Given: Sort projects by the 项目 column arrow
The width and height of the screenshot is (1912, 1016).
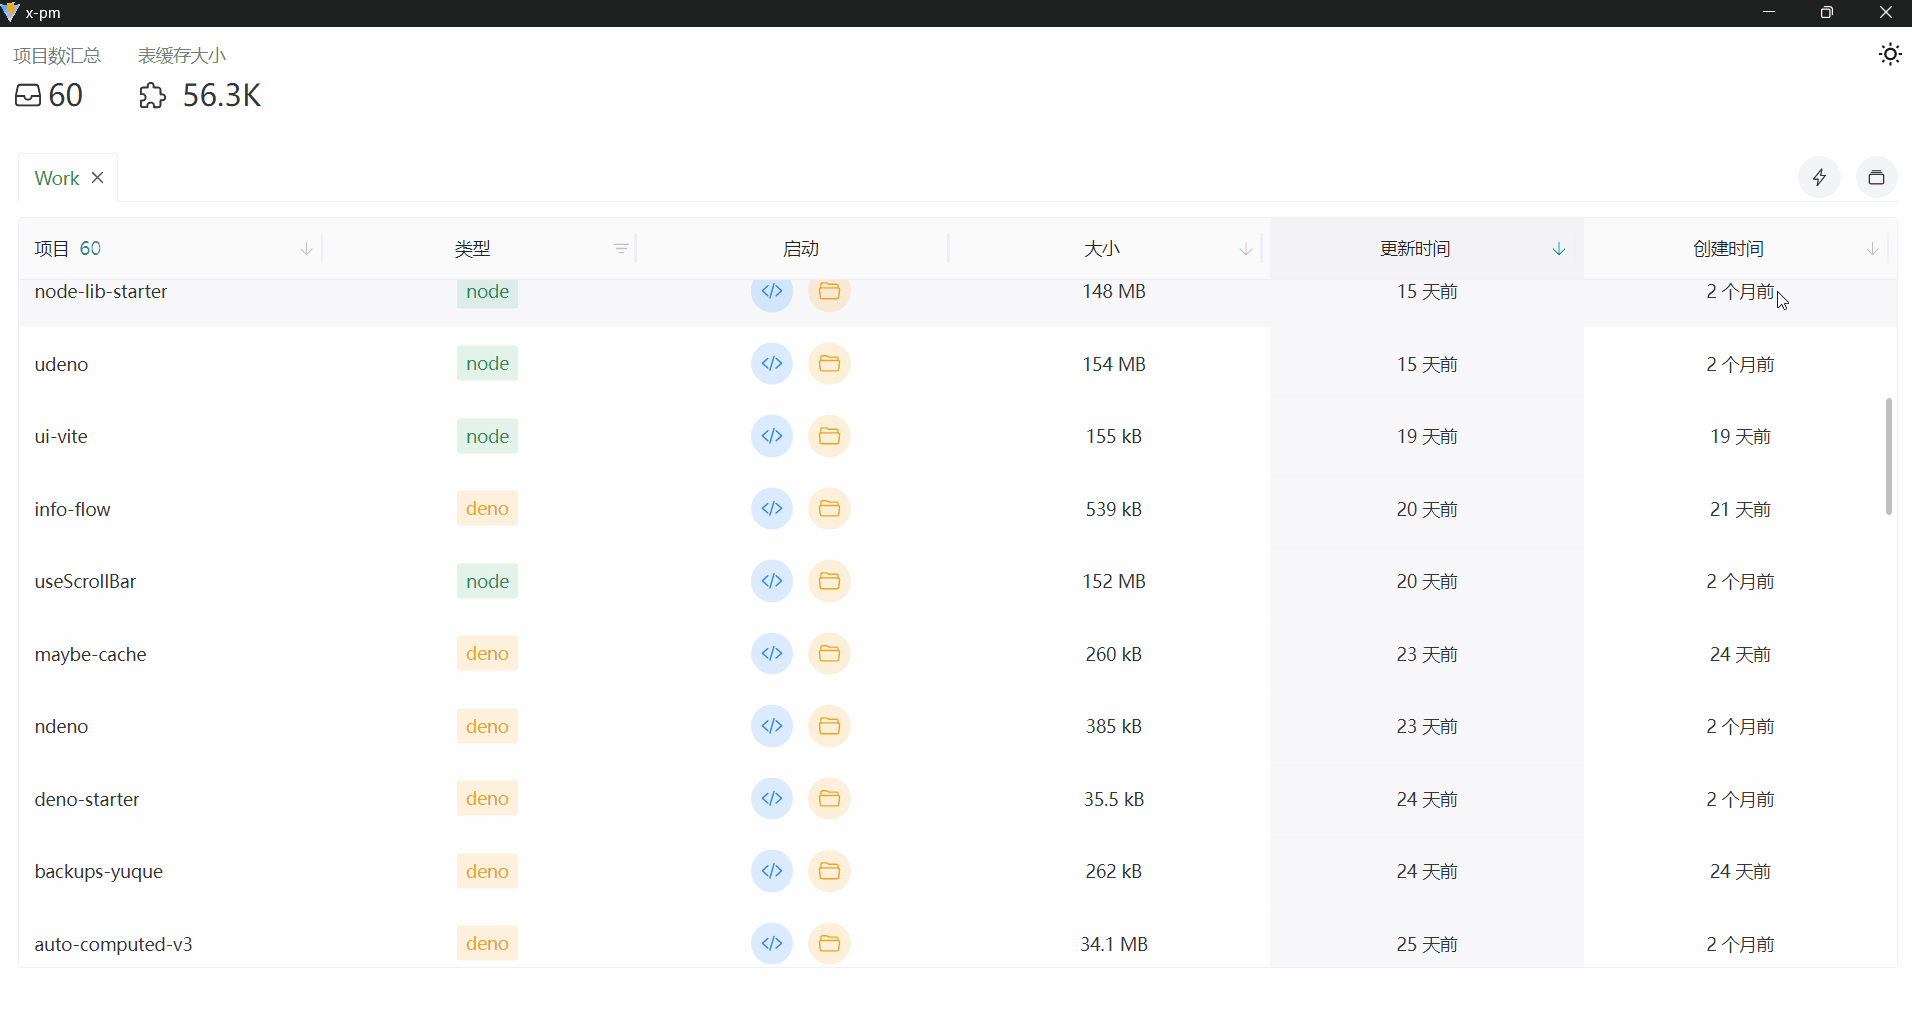Looking at the screenshot, I should [305, 249].
